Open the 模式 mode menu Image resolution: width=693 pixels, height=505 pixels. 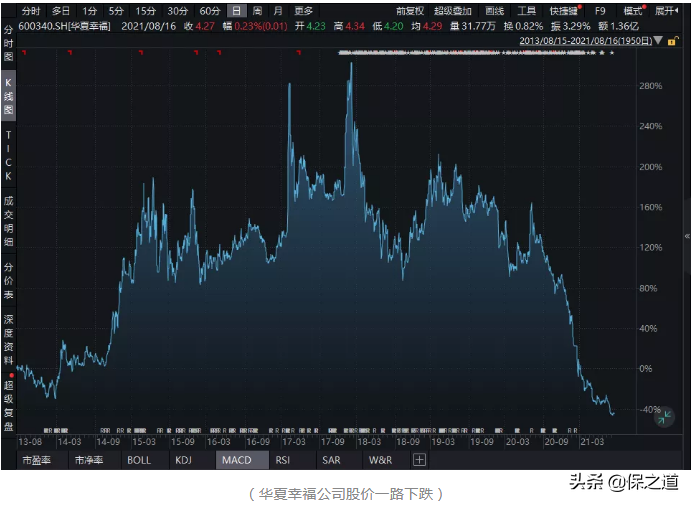coord(632,11)
